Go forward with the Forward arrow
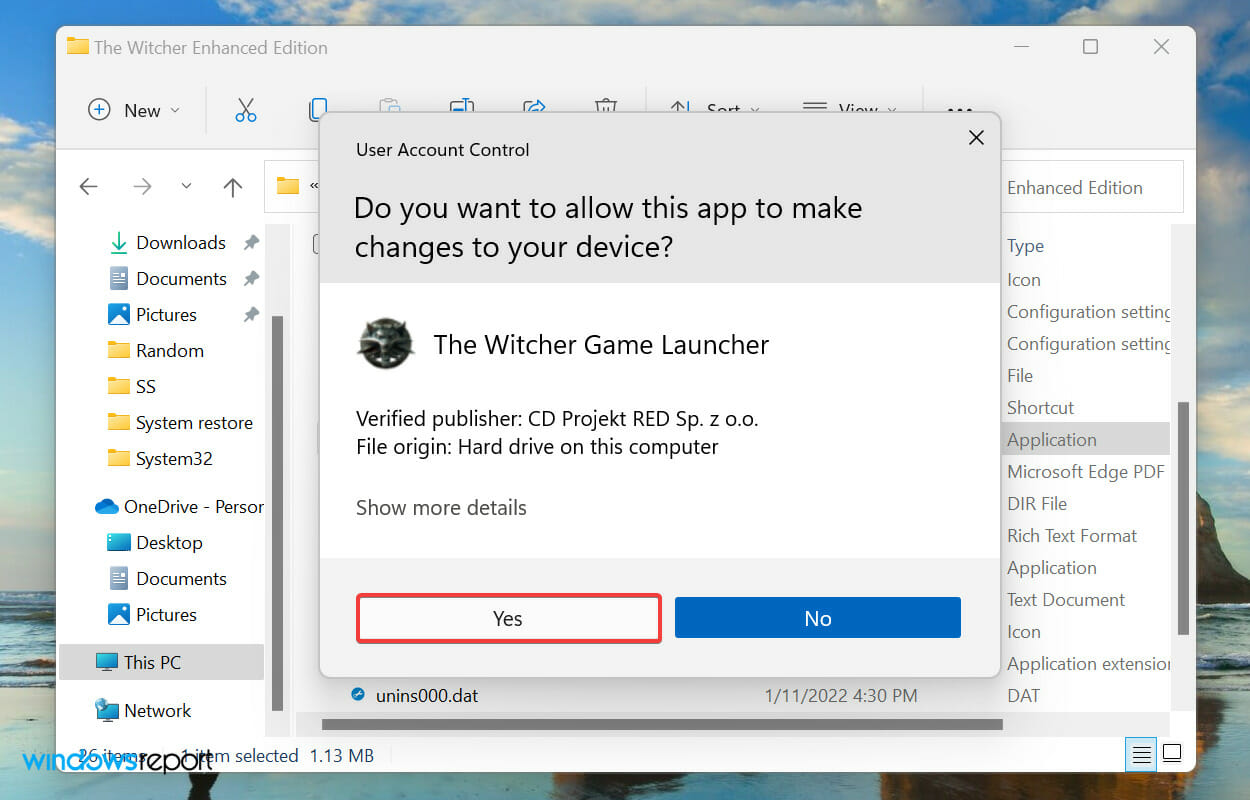The width and height of the screenshot is (1250, 800). point(142,187)
